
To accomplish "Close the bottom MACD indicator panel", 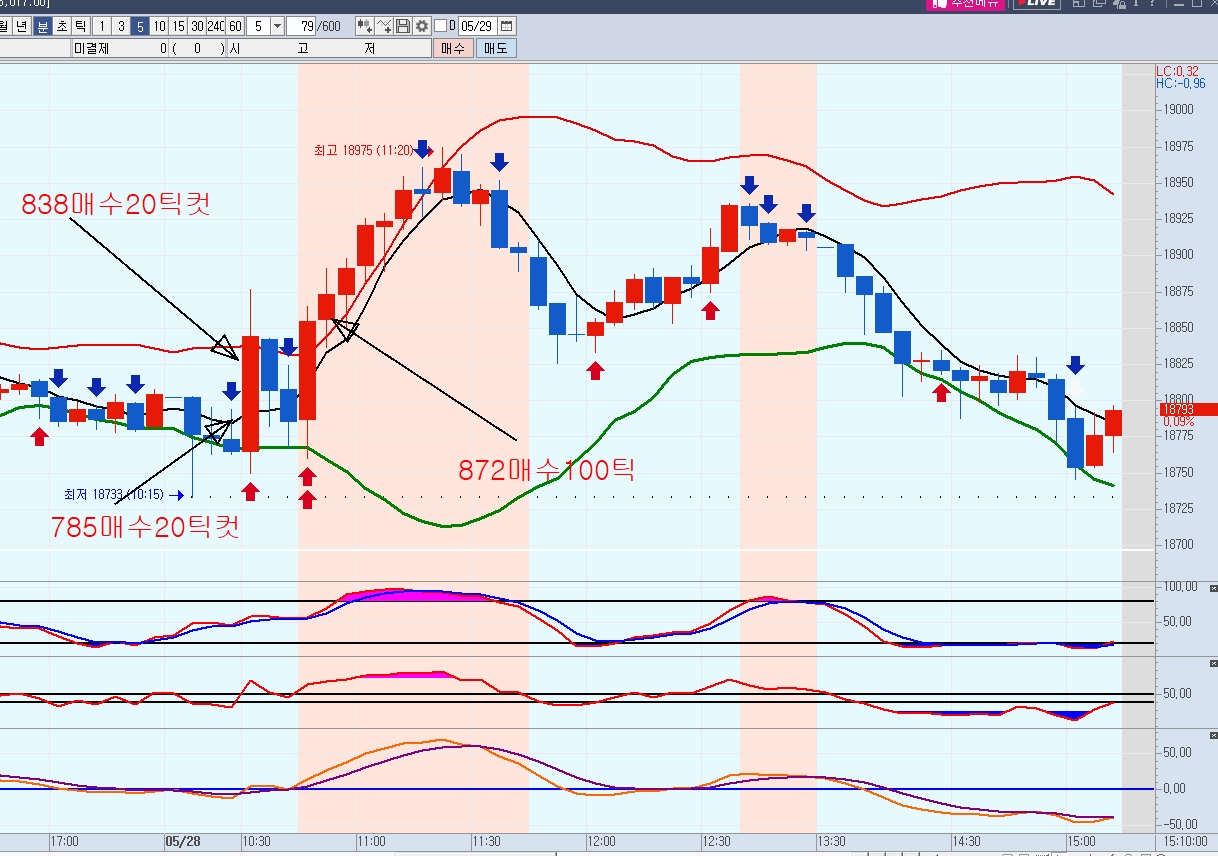I will [1214, 735].
